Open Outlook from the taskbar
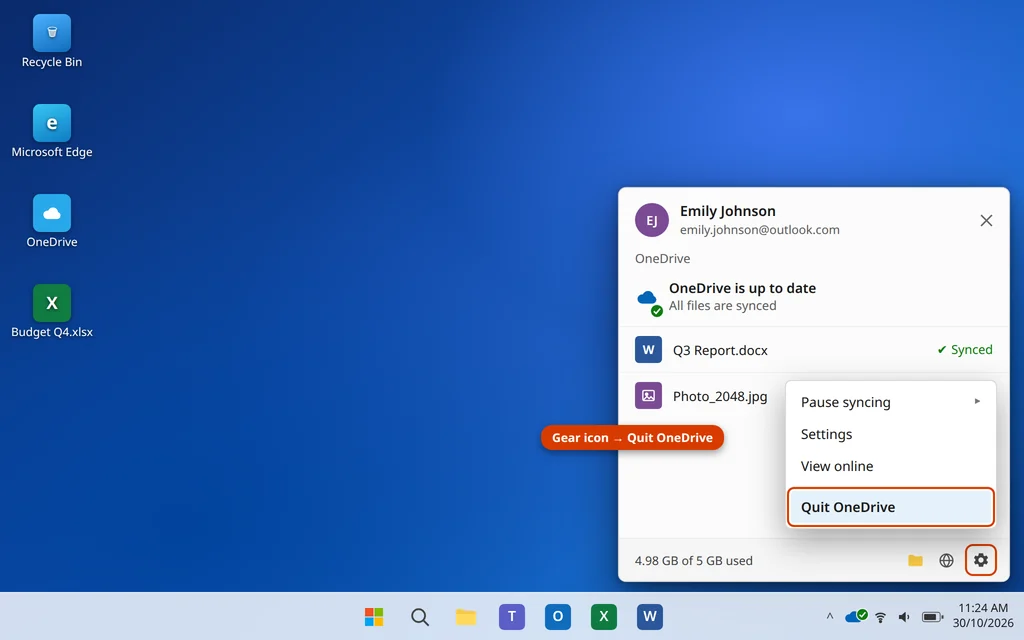 click(x=558, y=616)
